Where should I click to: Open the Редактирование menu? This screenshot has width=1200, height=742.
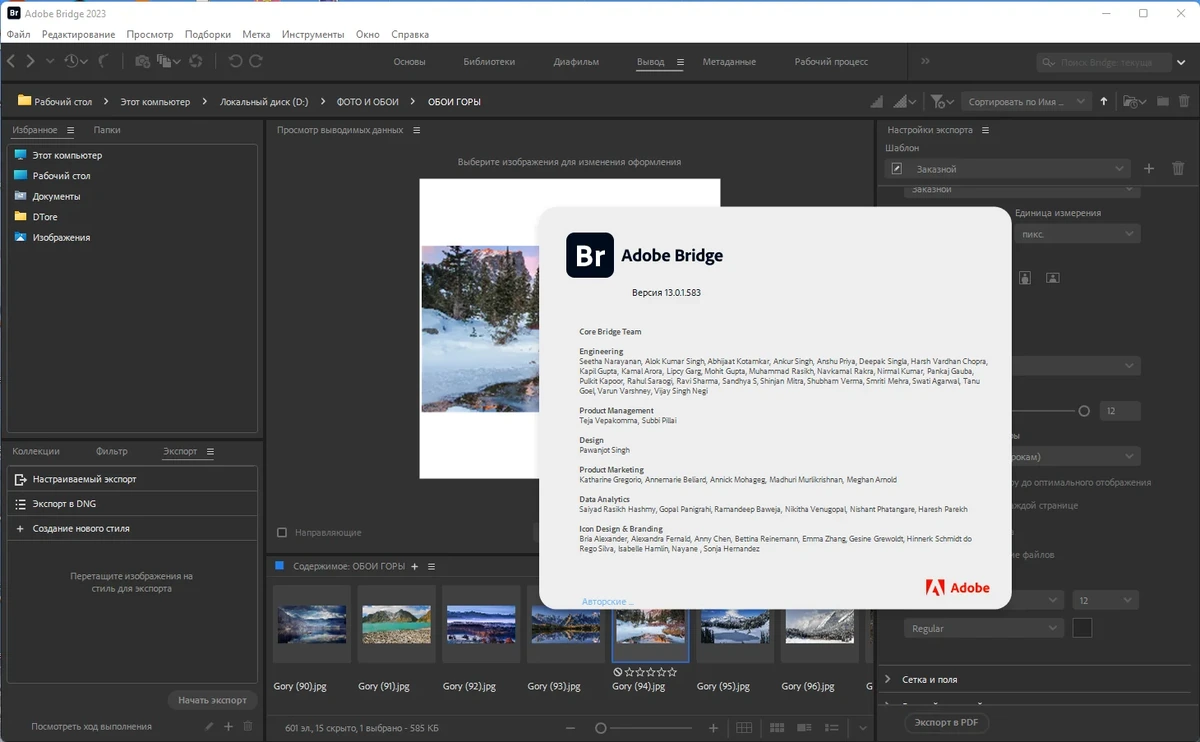pos(78,34)
